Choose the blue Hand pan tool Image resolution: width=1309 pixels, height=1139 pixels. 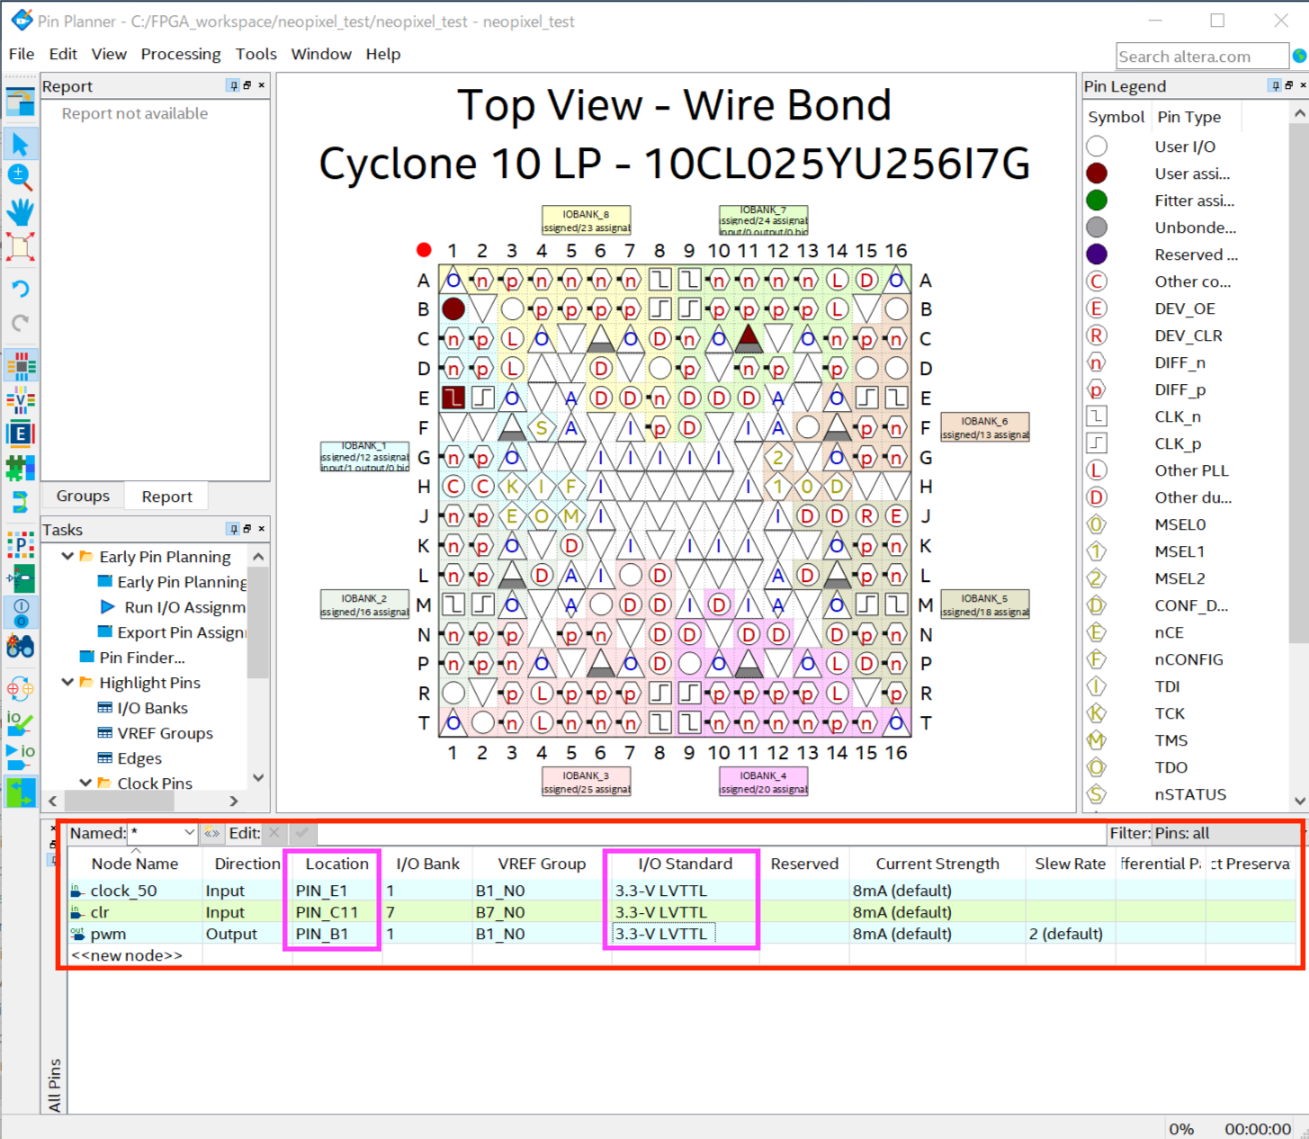coord(20,211)
